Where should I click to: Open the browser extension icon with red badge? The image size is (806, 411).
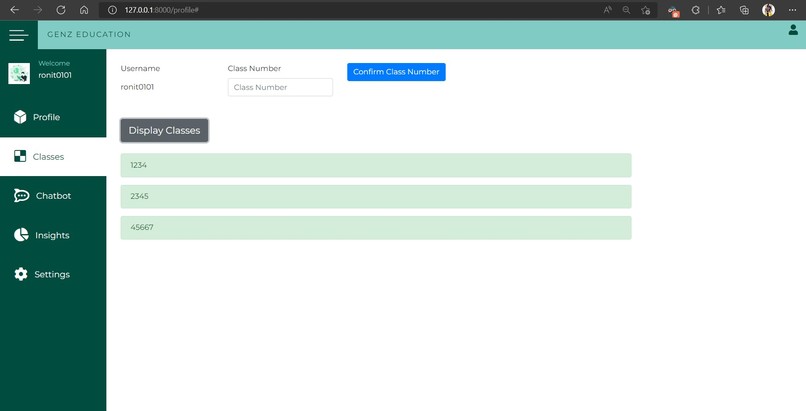coord(673,10)
